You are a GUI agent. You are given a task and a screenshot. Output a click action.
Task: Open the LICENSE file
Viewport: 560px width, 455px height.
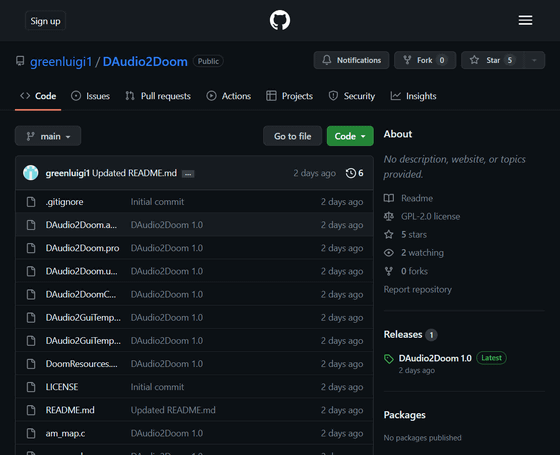coord(62,387)
